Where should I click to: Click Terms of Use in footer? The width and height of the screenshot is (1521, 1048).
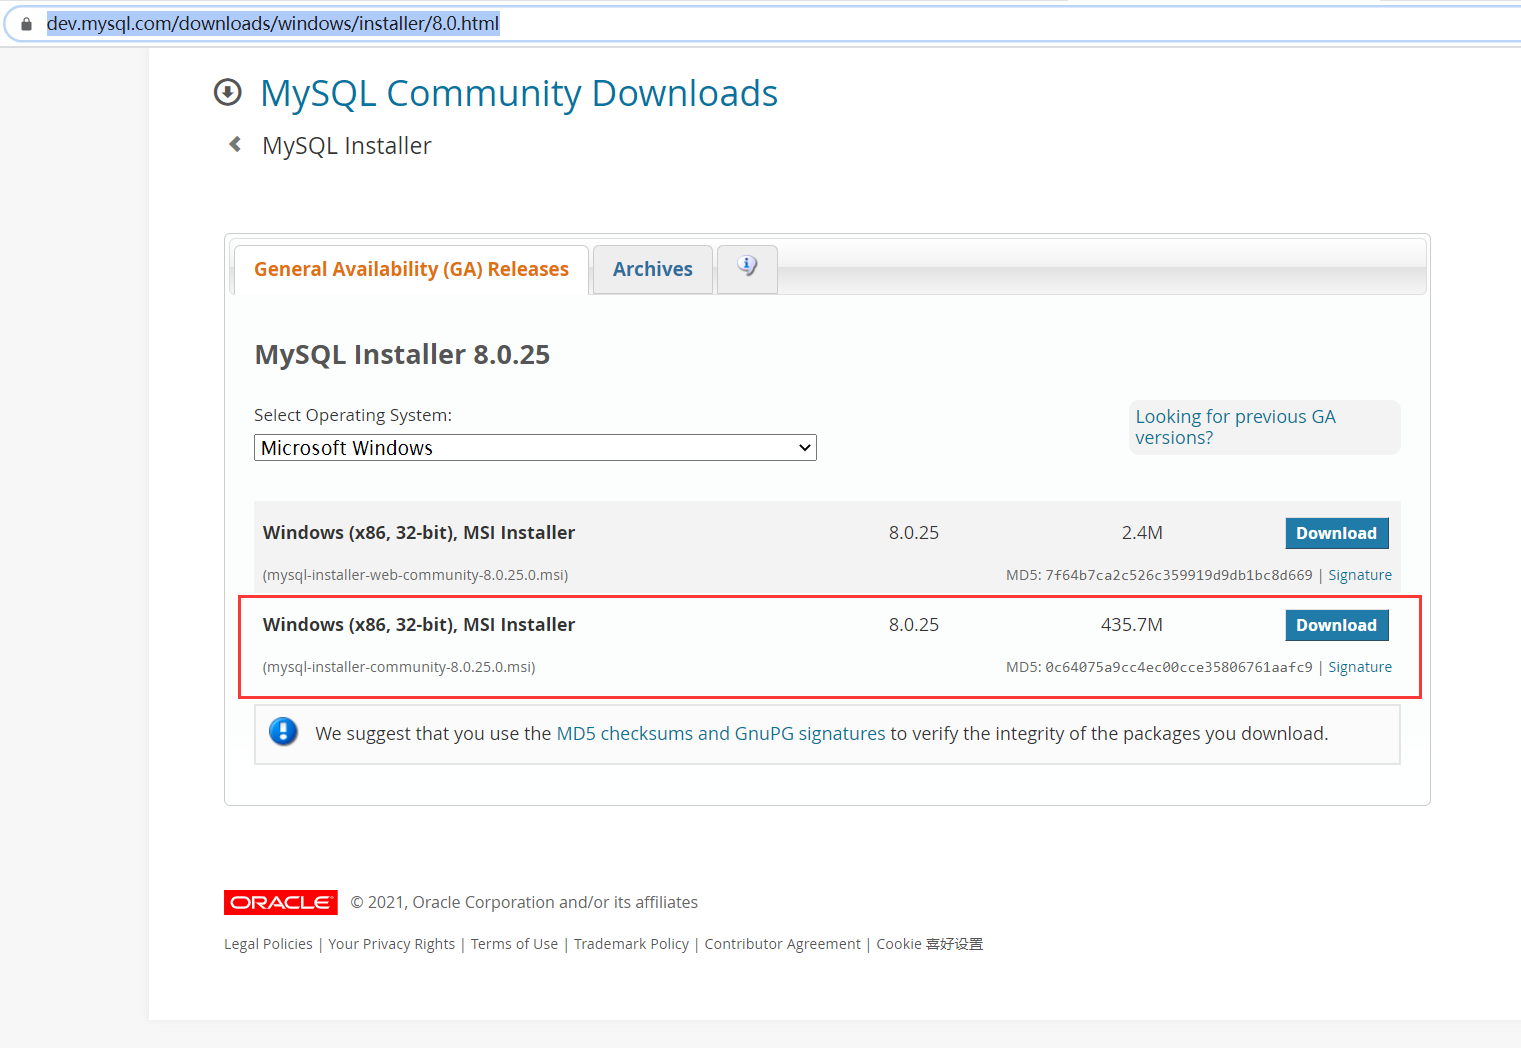[514, 944]
